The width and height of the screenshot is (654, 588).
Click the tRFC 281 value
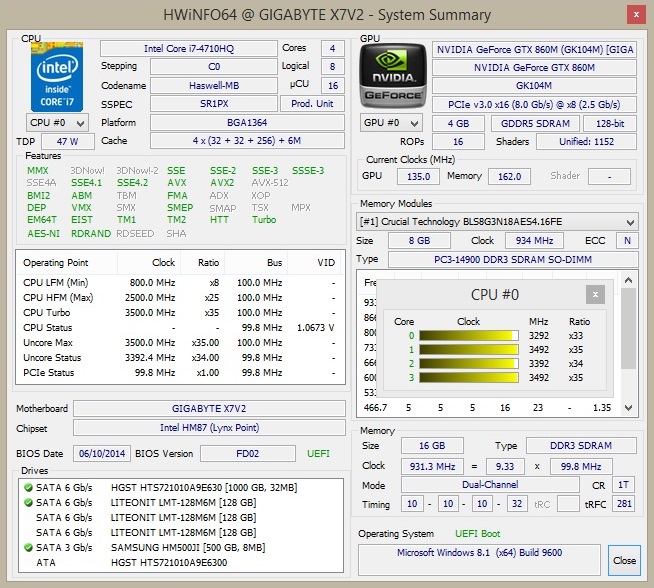624,504
